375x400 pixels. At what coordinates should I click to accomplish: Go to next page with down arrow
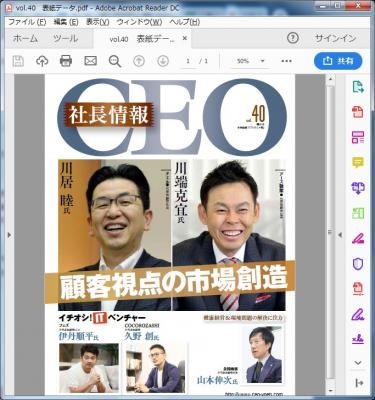point(163,61)
